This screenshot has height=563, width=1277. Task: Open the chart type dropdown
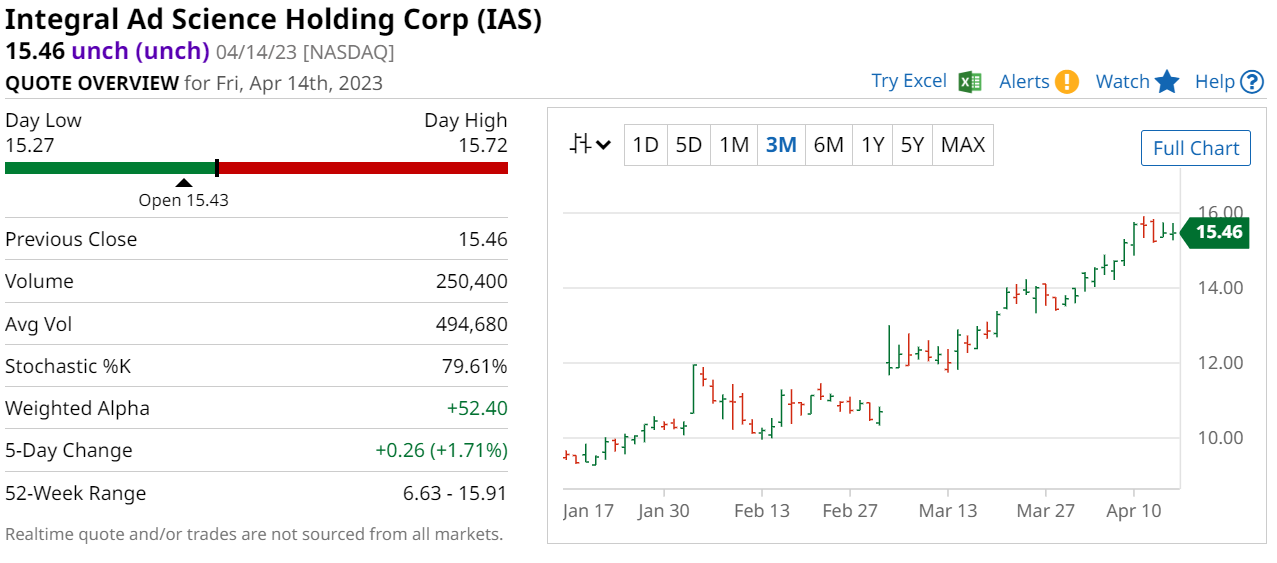tap(591, 144)
